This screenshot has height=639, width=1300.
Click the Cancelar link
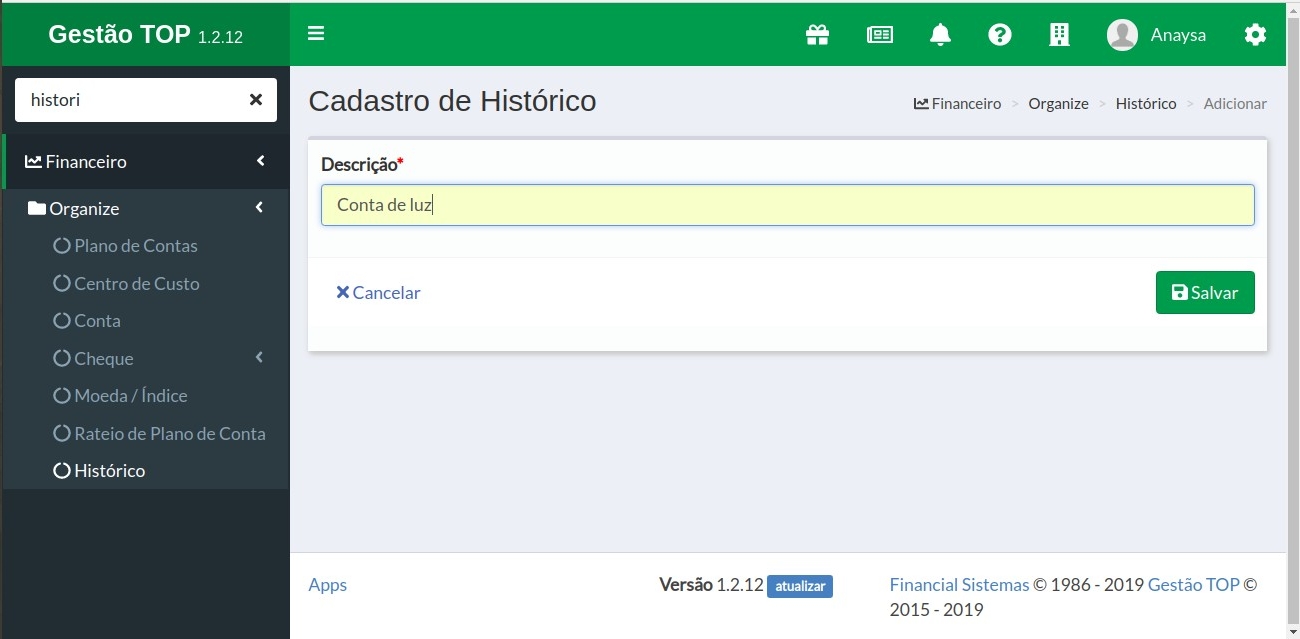378,293
